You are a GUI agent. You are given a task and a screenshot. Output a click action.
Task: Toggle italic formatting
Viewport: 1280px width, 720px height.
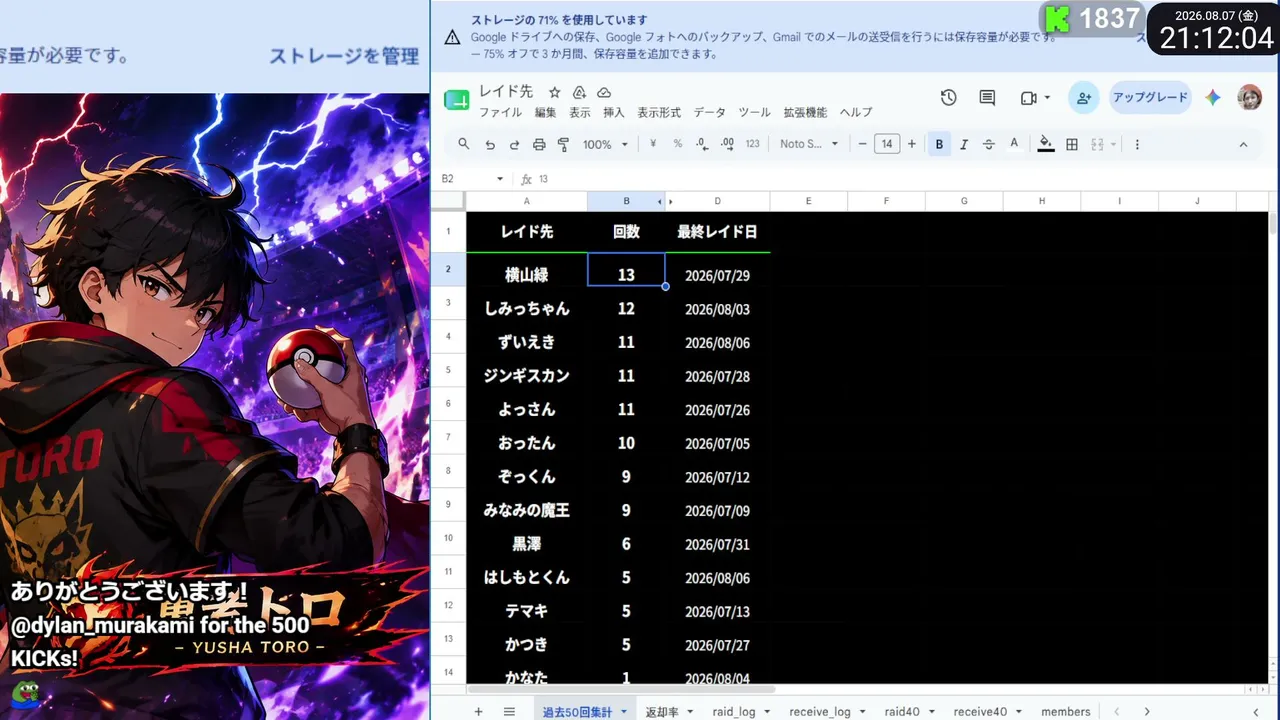pyautogui.click(x=964, y=144)
